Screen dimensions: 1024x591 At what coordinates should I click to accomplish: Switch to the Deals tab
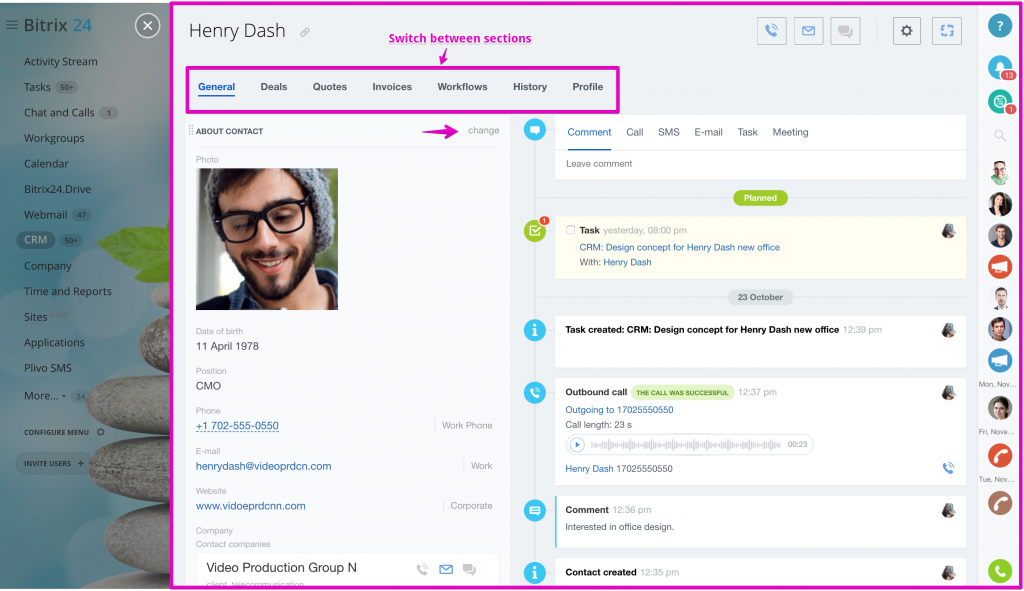click(x=274, y=87)
